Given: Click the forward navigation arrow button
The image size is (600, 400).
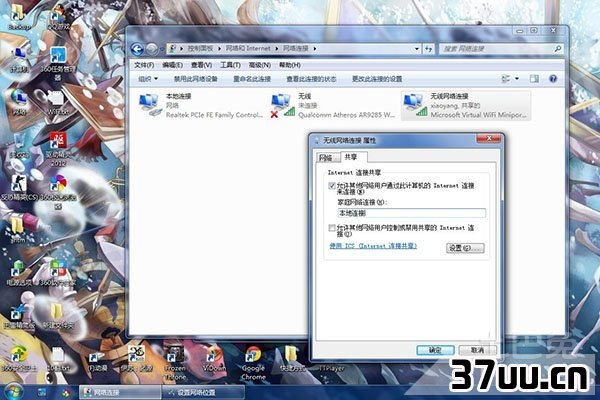Looking at the screenshot, I should (x=152, y=49).
